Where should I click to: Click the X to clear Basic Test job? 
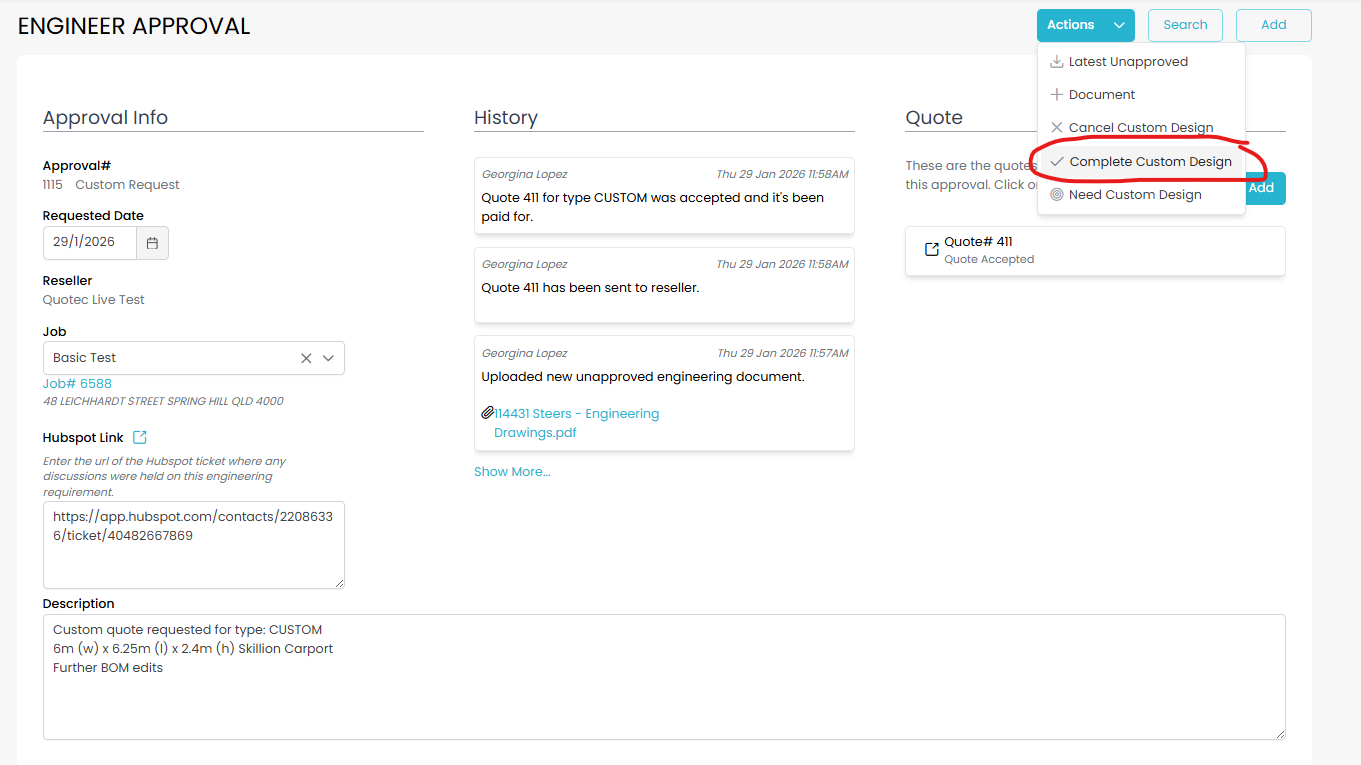point(306,358)
